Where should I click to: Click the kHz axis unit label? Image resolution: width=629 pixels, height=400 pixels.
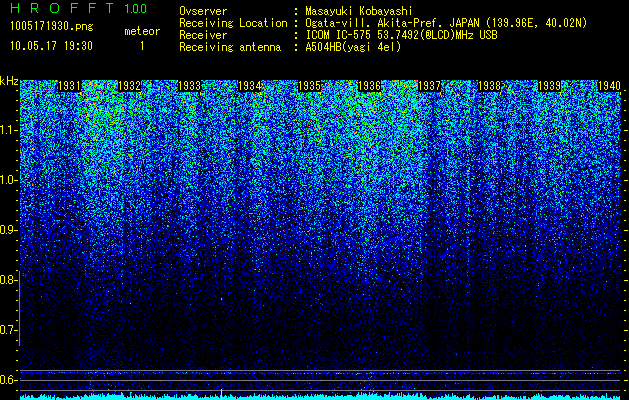(9, 81)
